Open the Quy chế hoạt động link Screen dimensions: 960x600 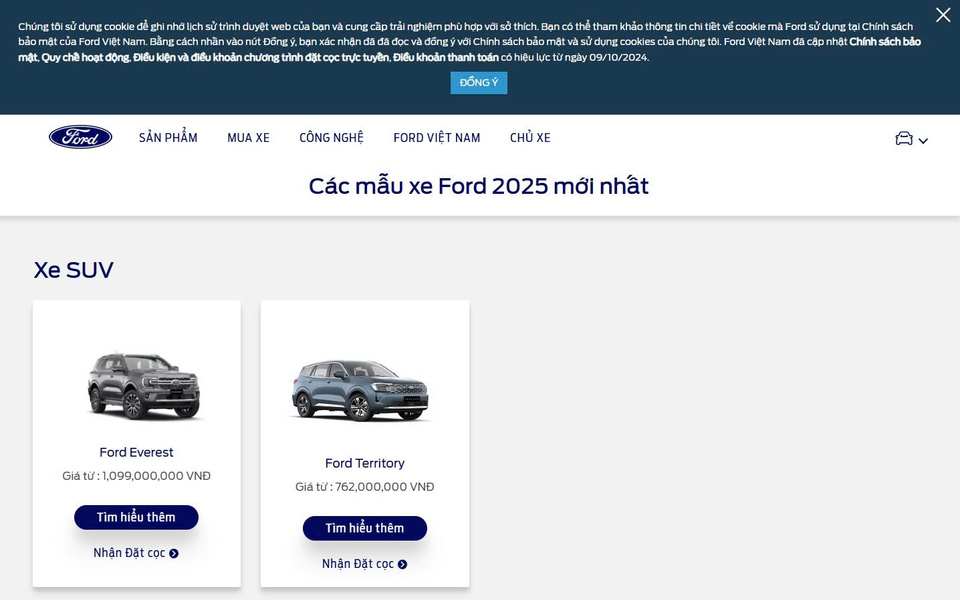click(85, 57)
